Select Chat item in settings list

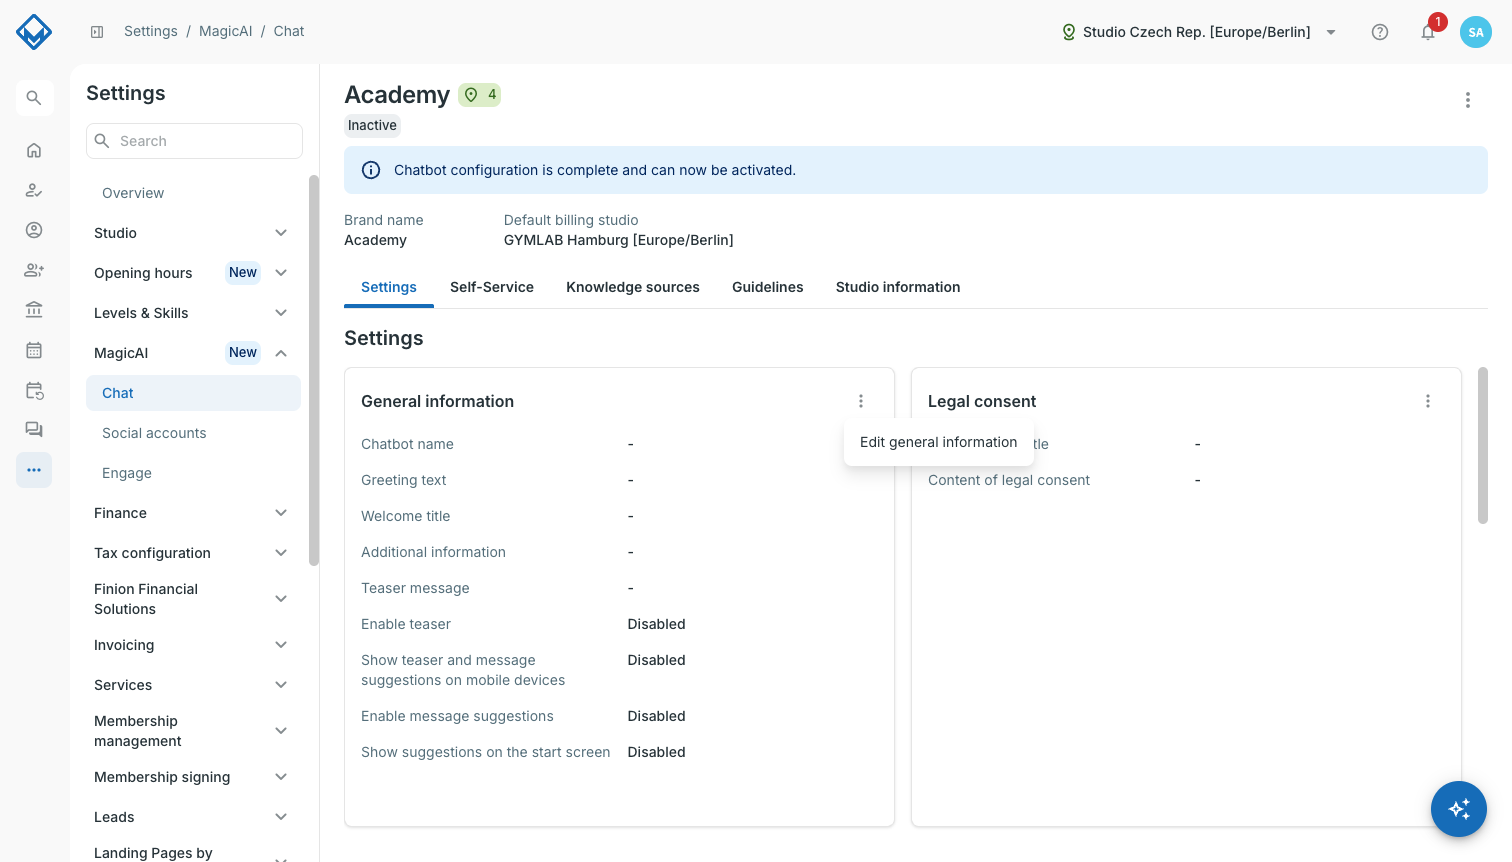click(193, 393)
